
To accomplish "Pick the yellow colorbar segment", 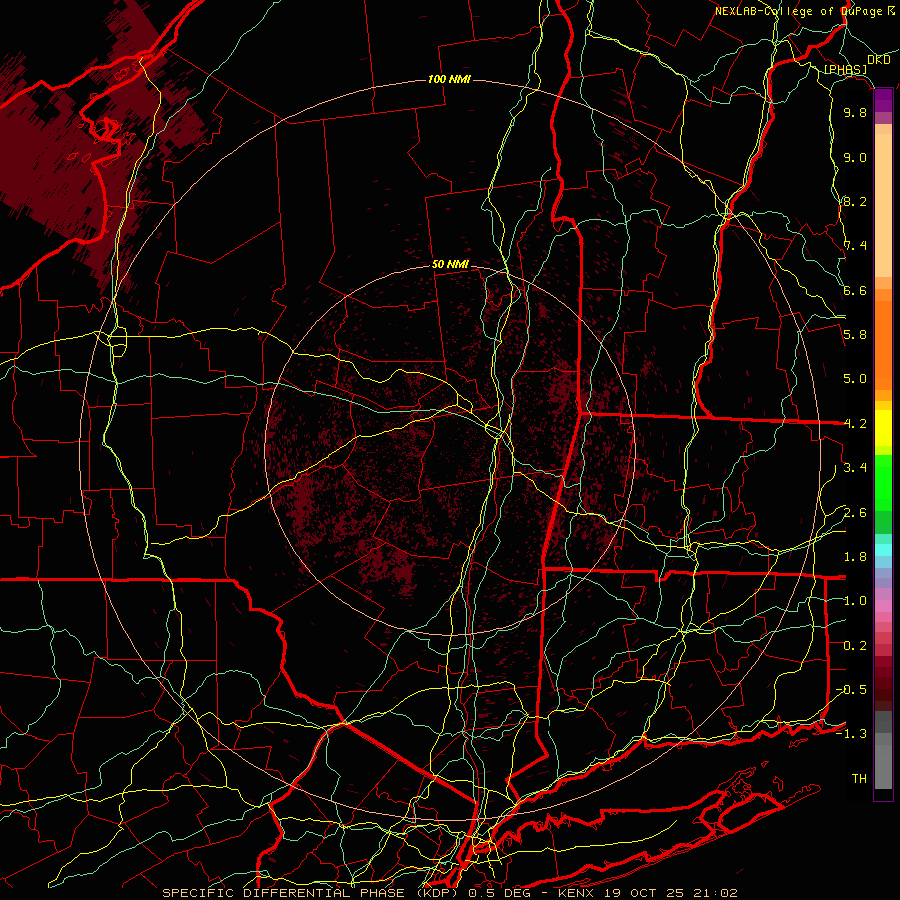I will click(x=883, y=428).
